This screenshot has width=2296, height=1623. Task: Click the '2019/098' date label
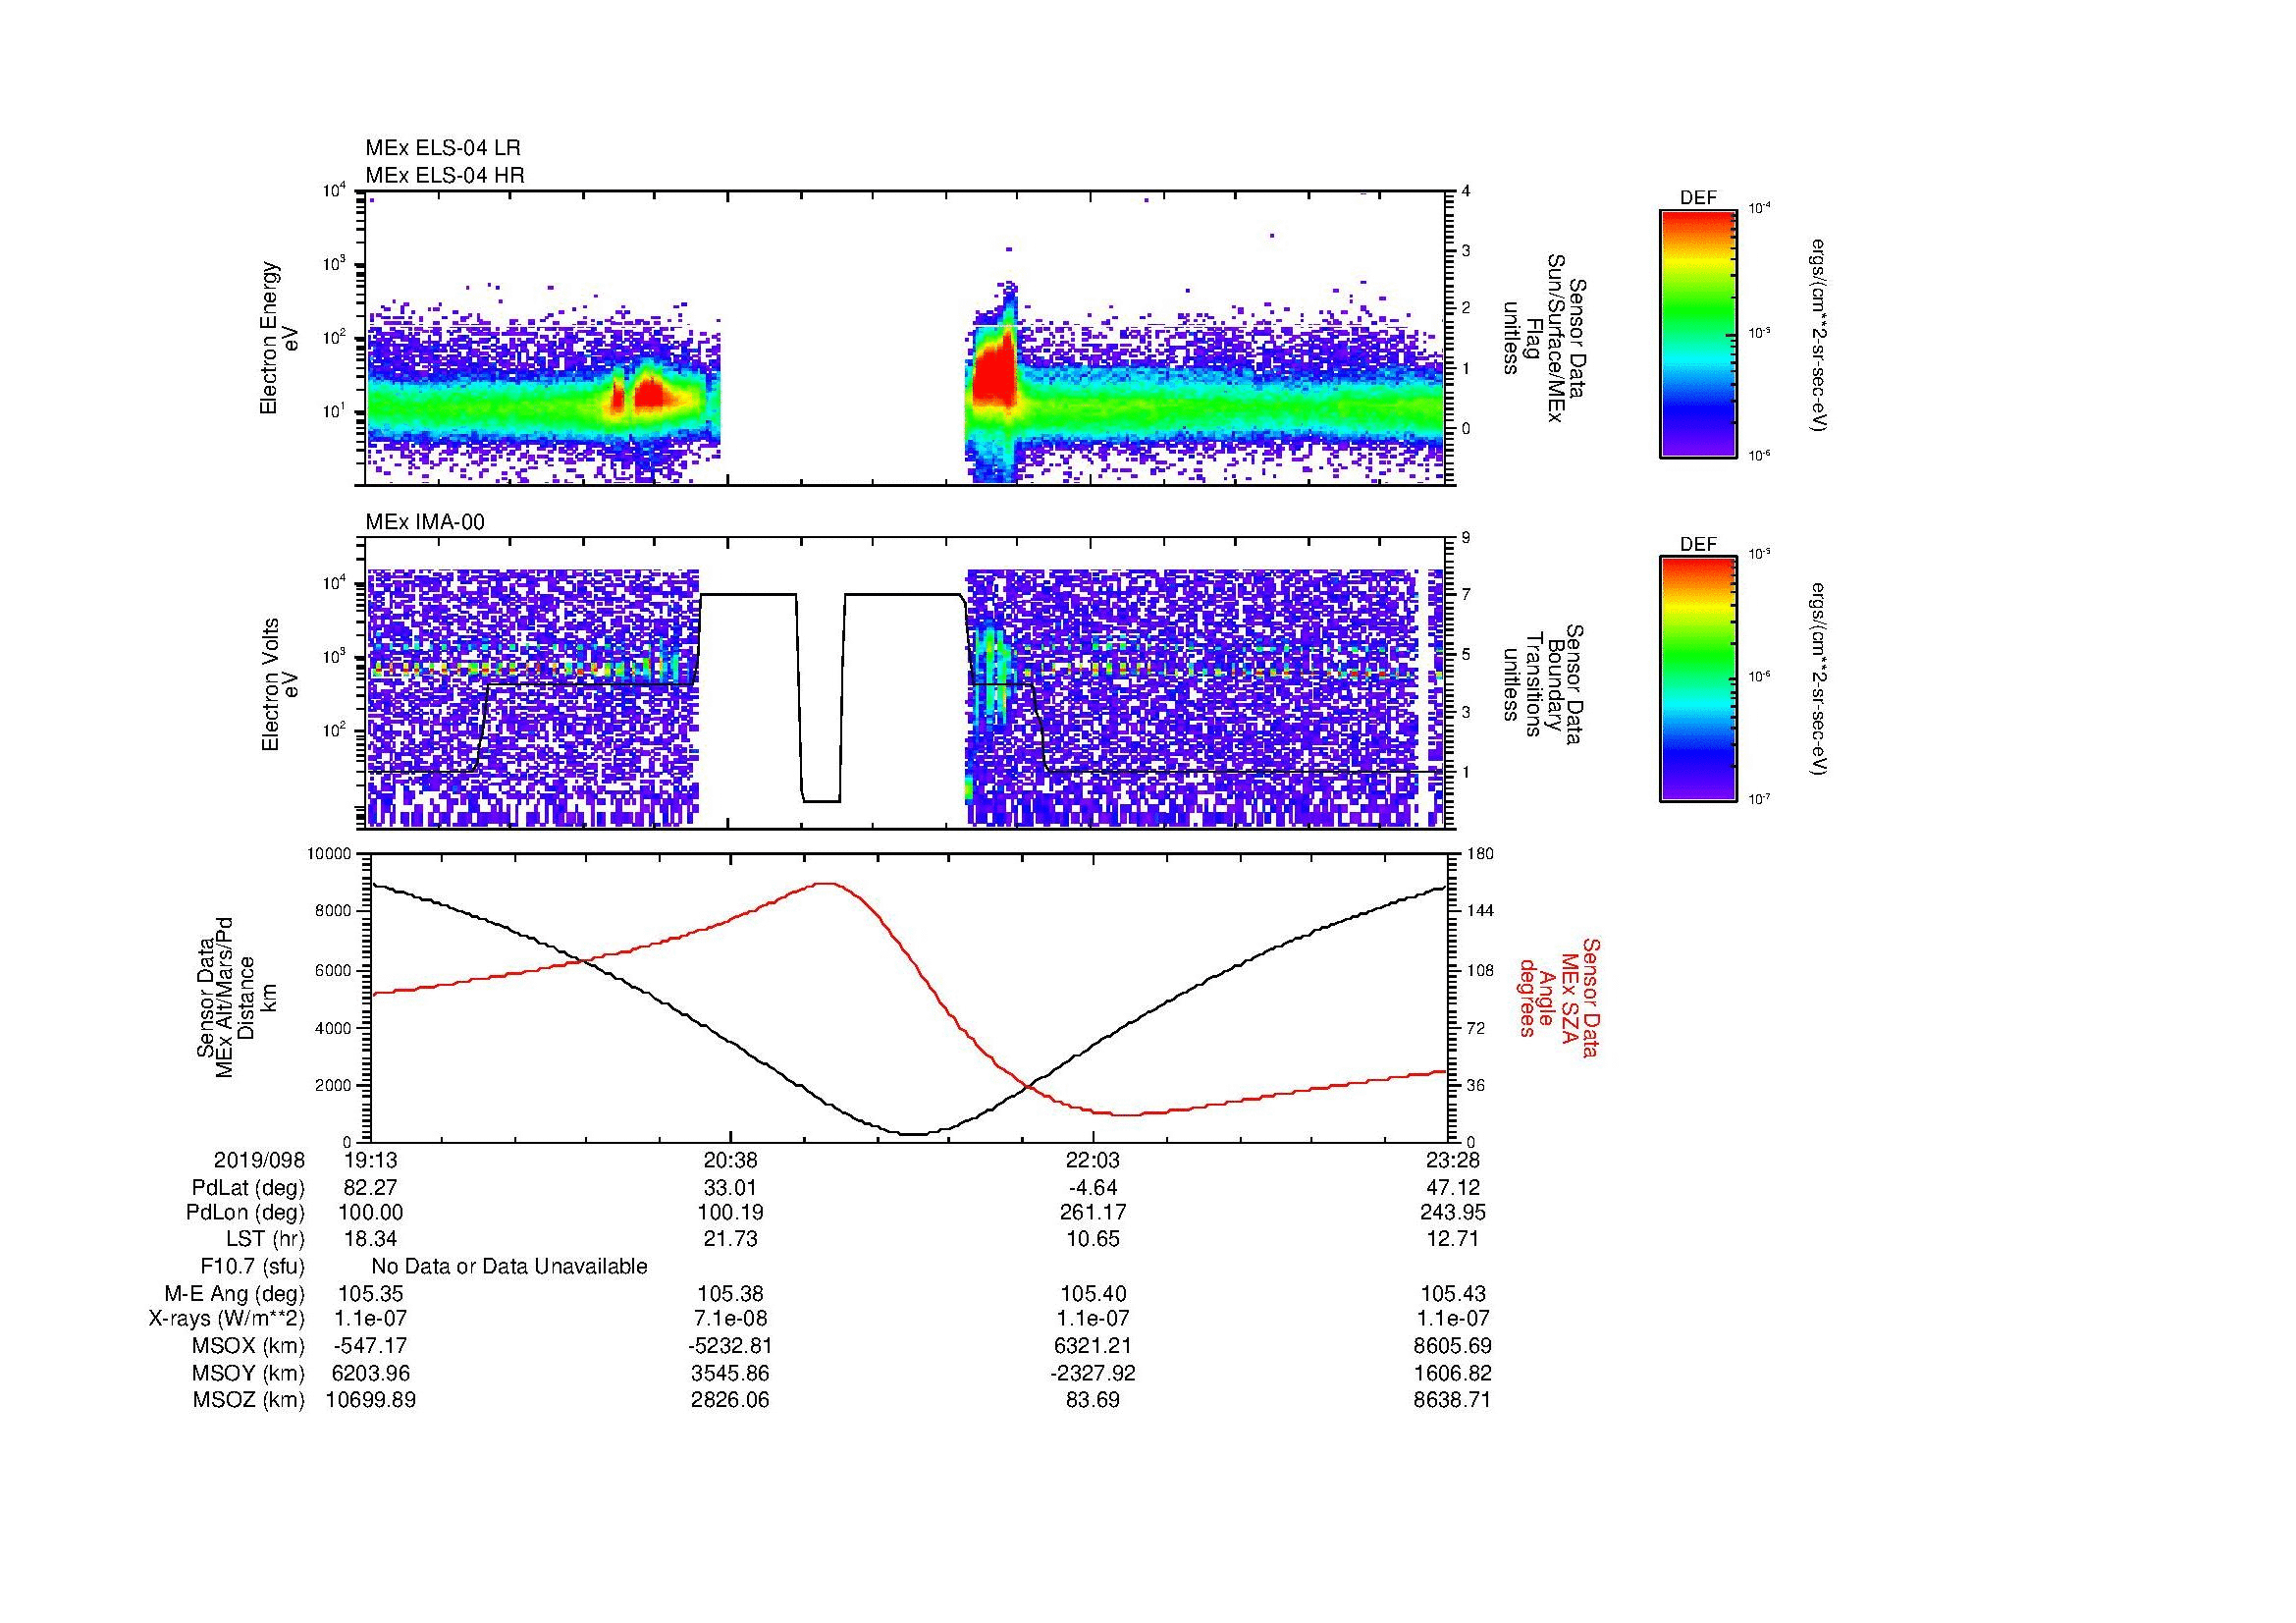[x=259, y=1160]
